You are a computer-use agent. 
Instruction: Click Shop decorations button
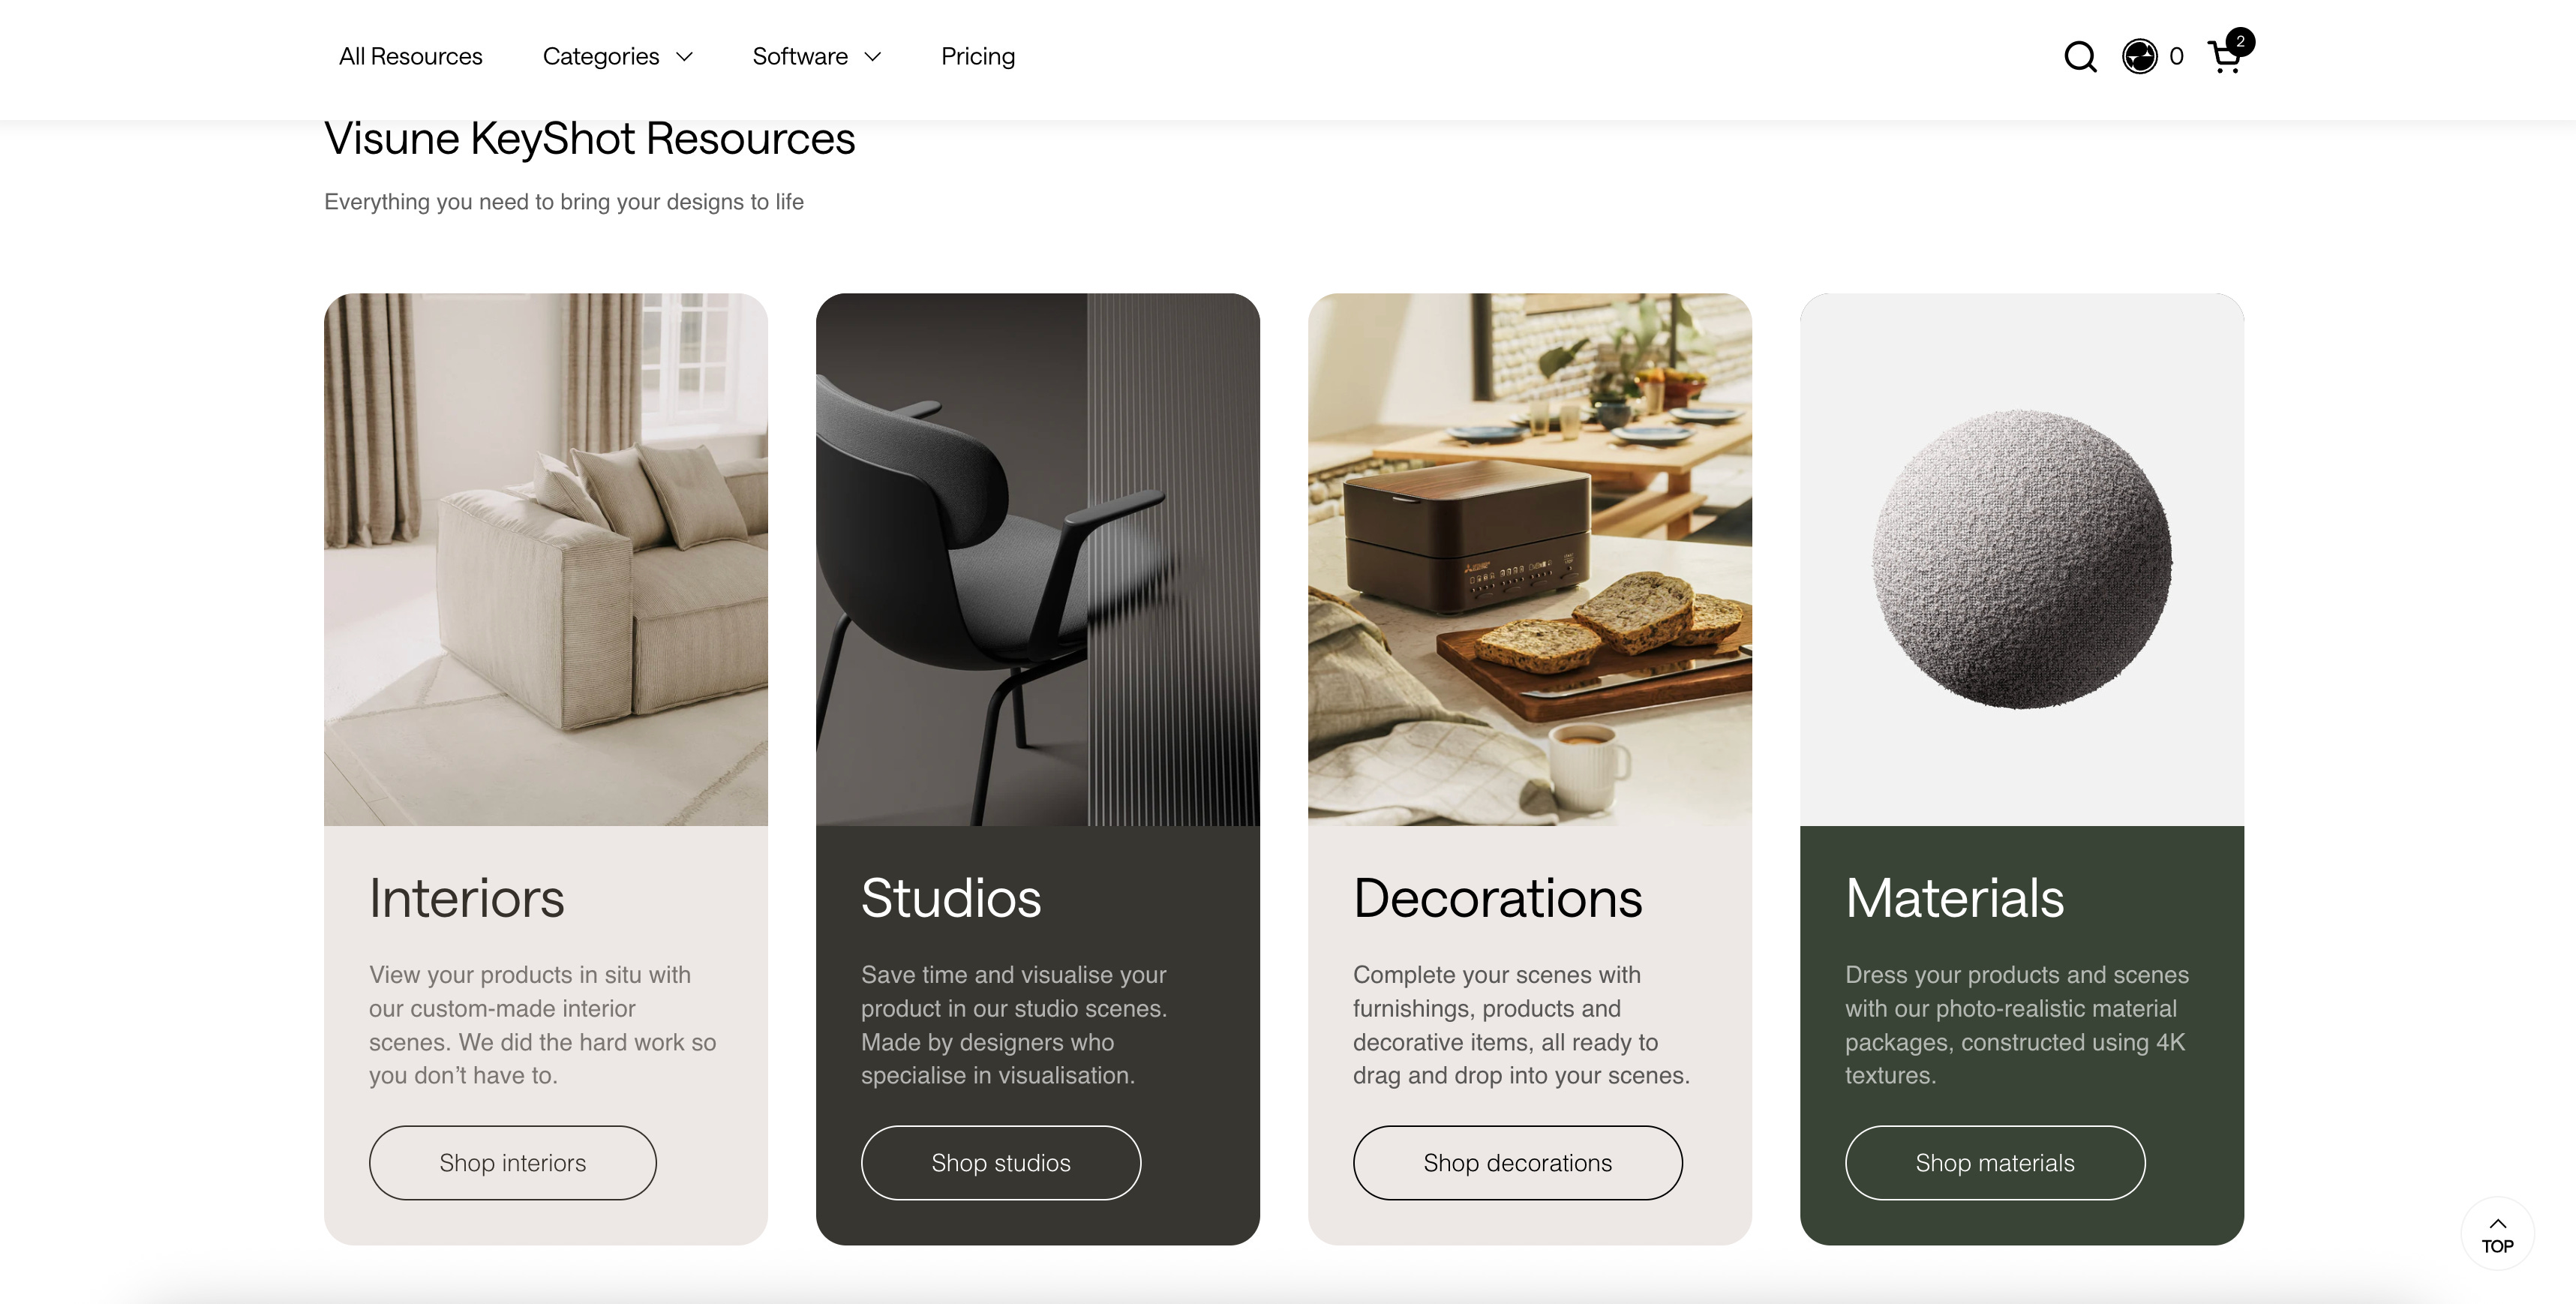[1518, 1163]
